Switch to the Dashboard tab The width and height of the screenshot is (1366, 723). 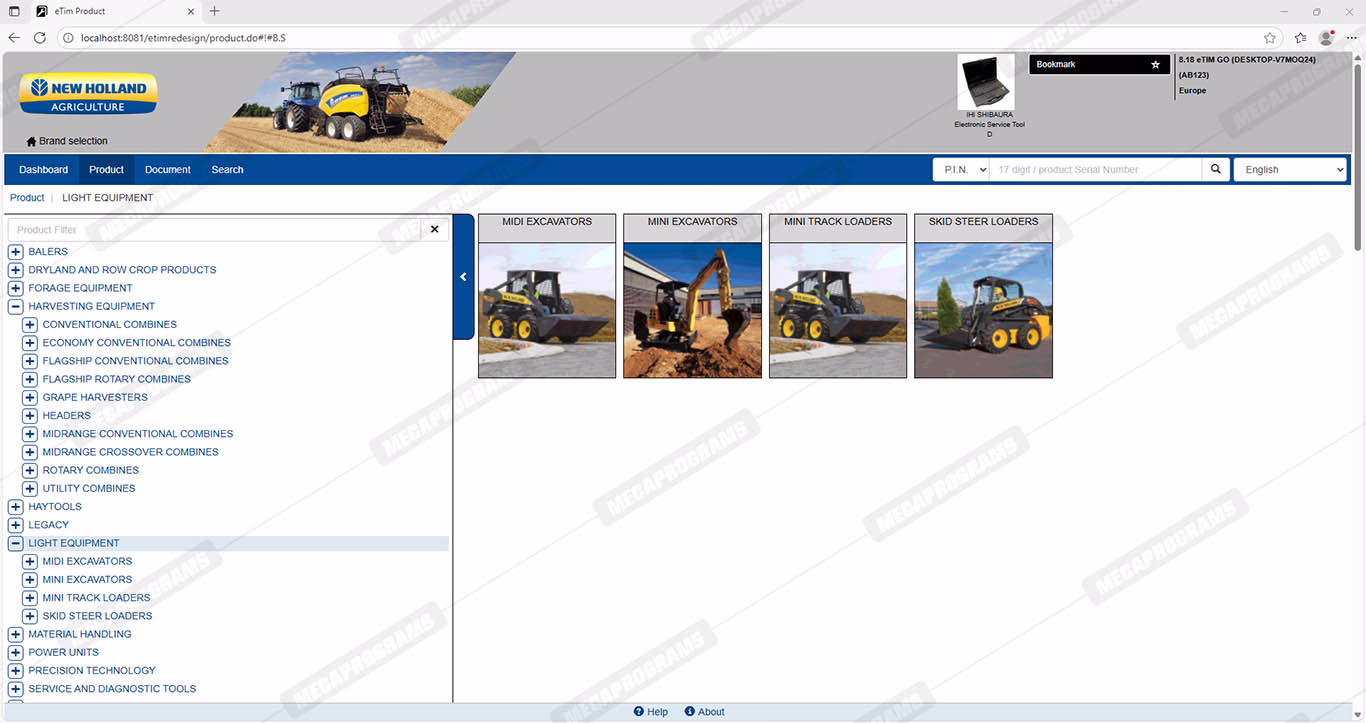(44, 170)
